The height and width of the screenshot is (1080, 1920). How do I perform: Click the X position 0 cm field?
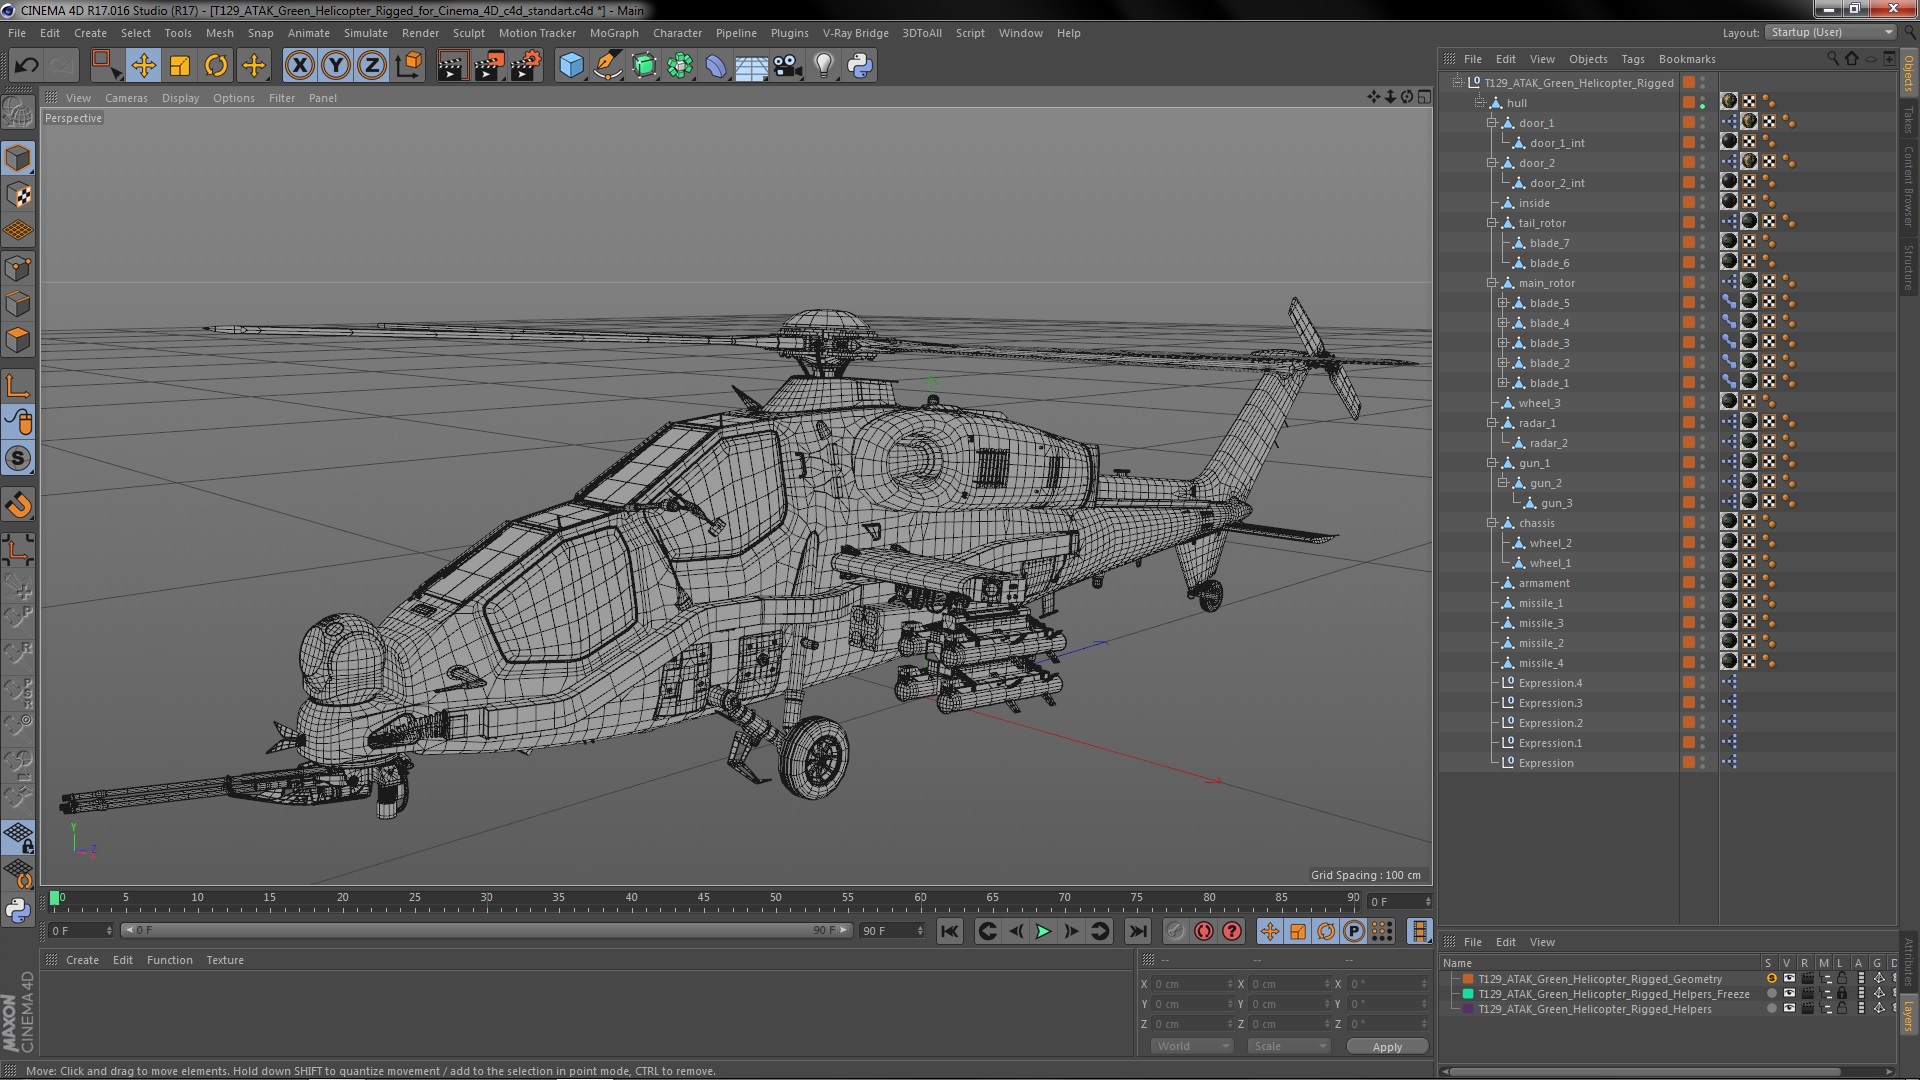click(x=1192, y=984)
